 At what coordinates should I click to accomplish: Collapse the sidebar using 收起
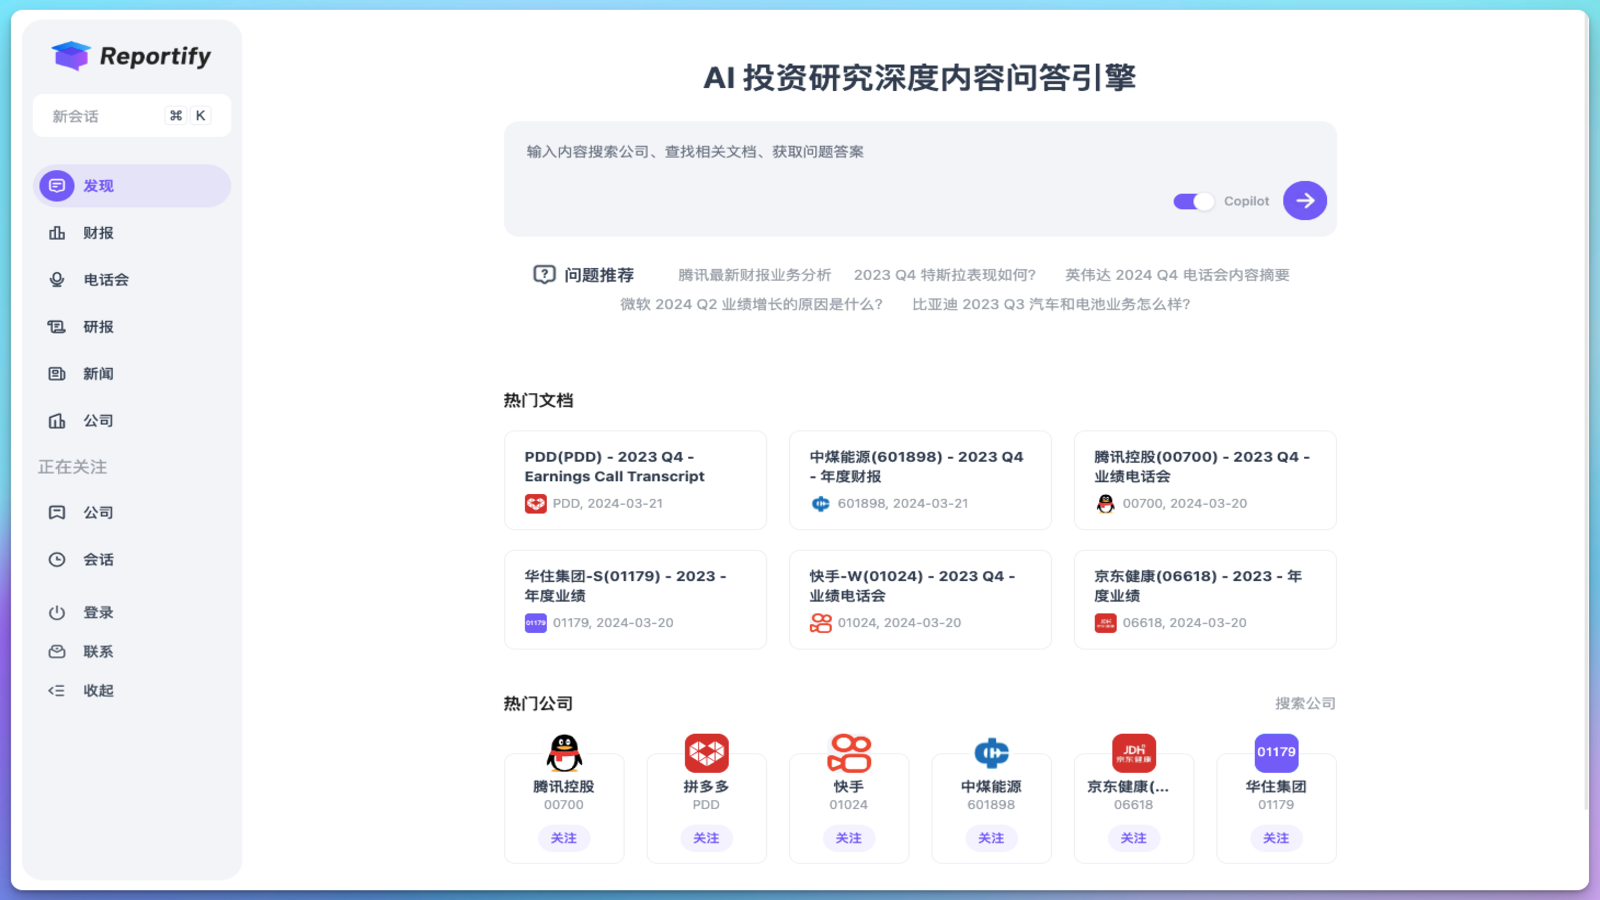coord(98,691)
